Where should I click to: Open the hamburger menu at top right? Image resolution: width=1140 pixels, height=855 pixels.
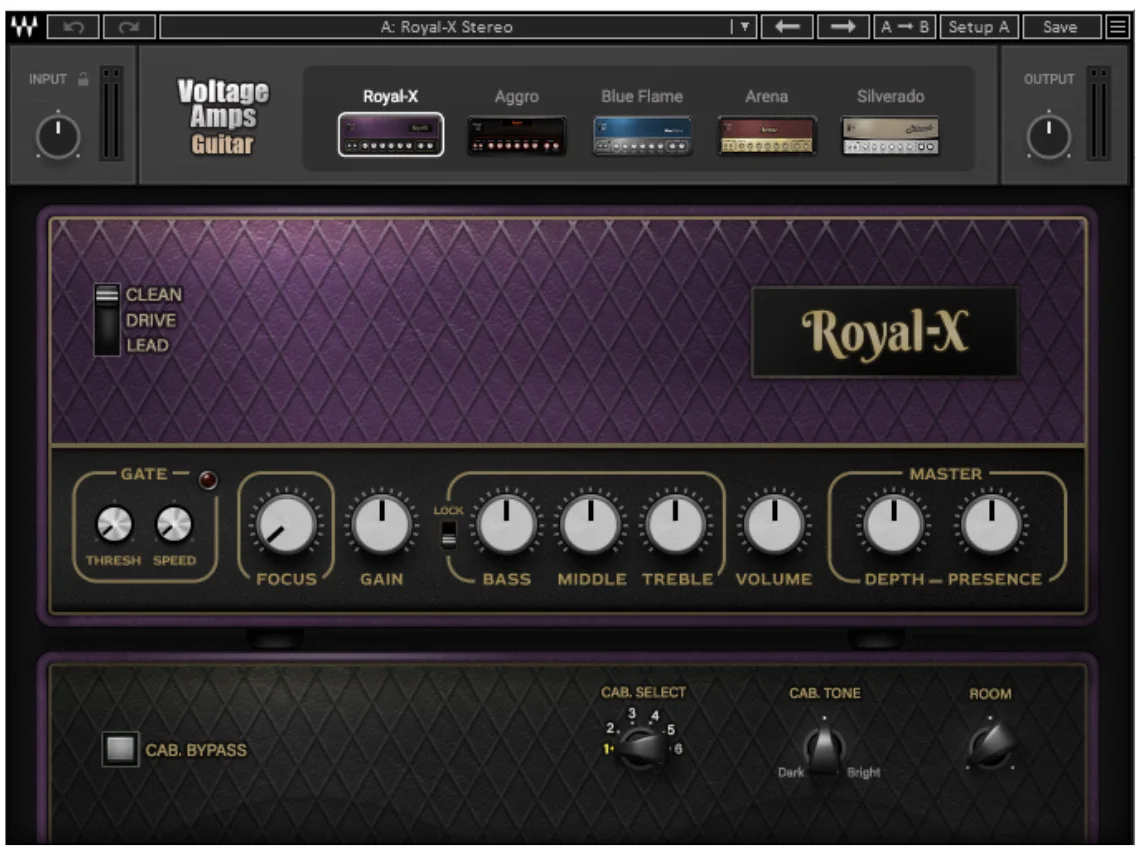[x=1118, y=27]
